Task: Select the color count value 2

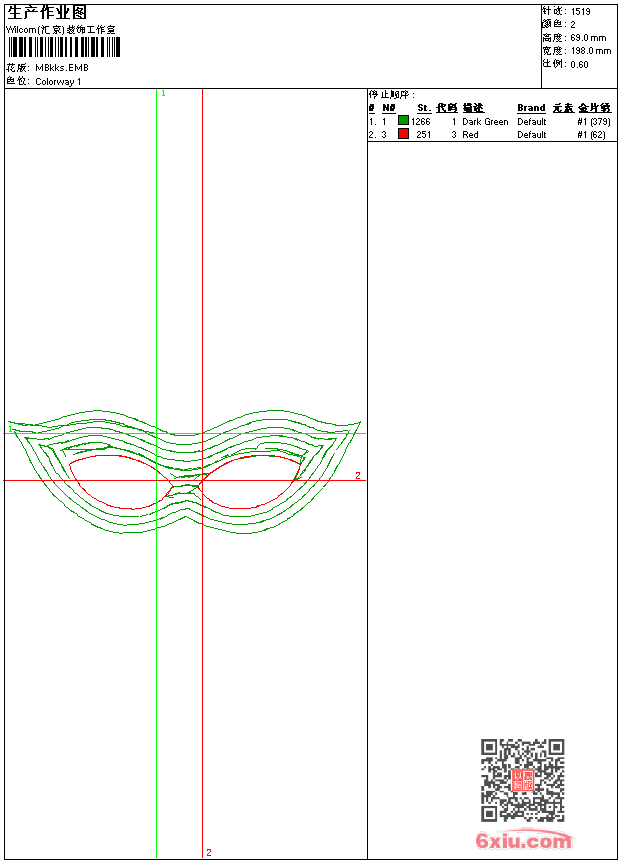Action: tap(573, 25)
